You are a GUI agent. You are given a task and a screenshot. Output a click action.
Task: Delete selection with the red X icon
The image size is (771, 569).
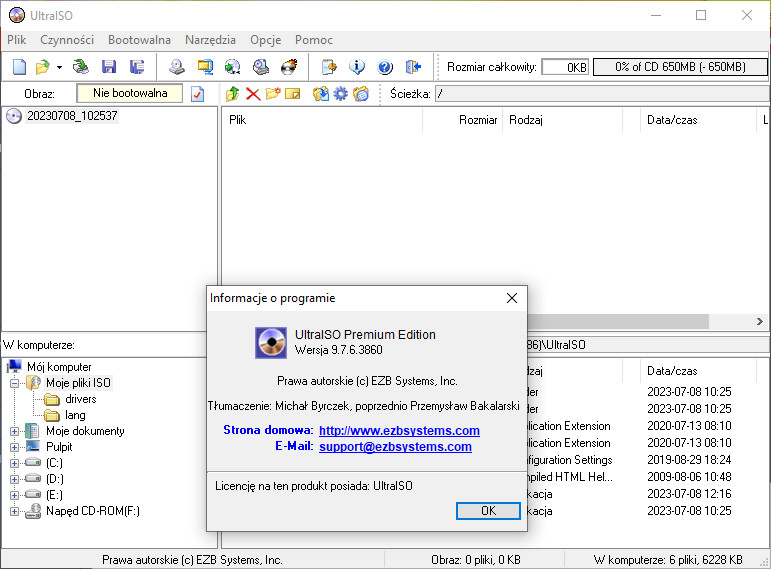tap(253, 93)
